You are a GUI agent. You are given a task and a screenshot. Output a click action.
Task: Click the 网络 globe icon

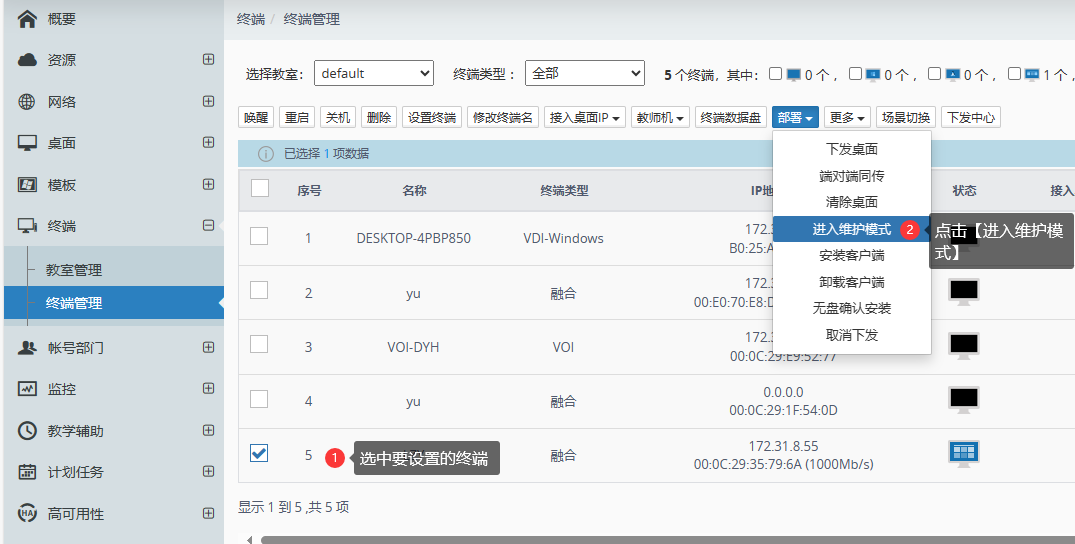coord(28,102)
